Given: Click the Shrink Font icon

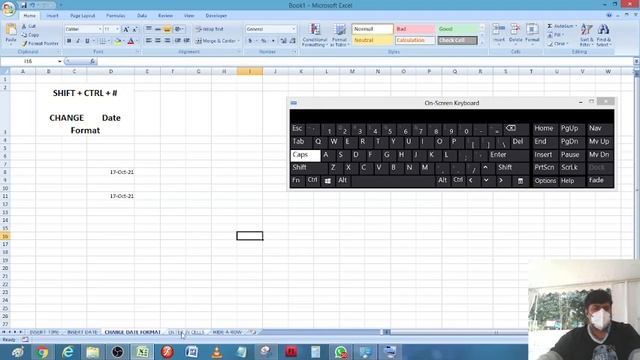Looking at the screenshot, I should [135, 29].
